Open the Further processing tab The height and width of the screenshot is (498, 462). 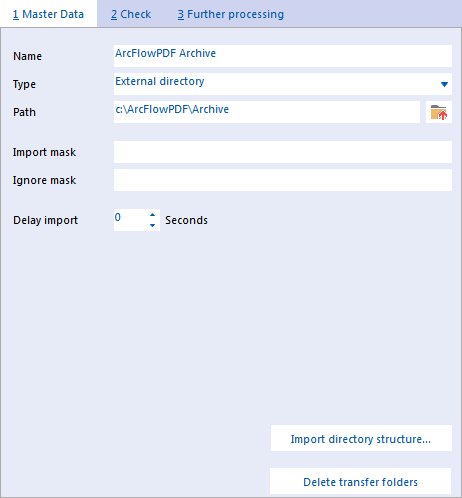tap(231, 14)
